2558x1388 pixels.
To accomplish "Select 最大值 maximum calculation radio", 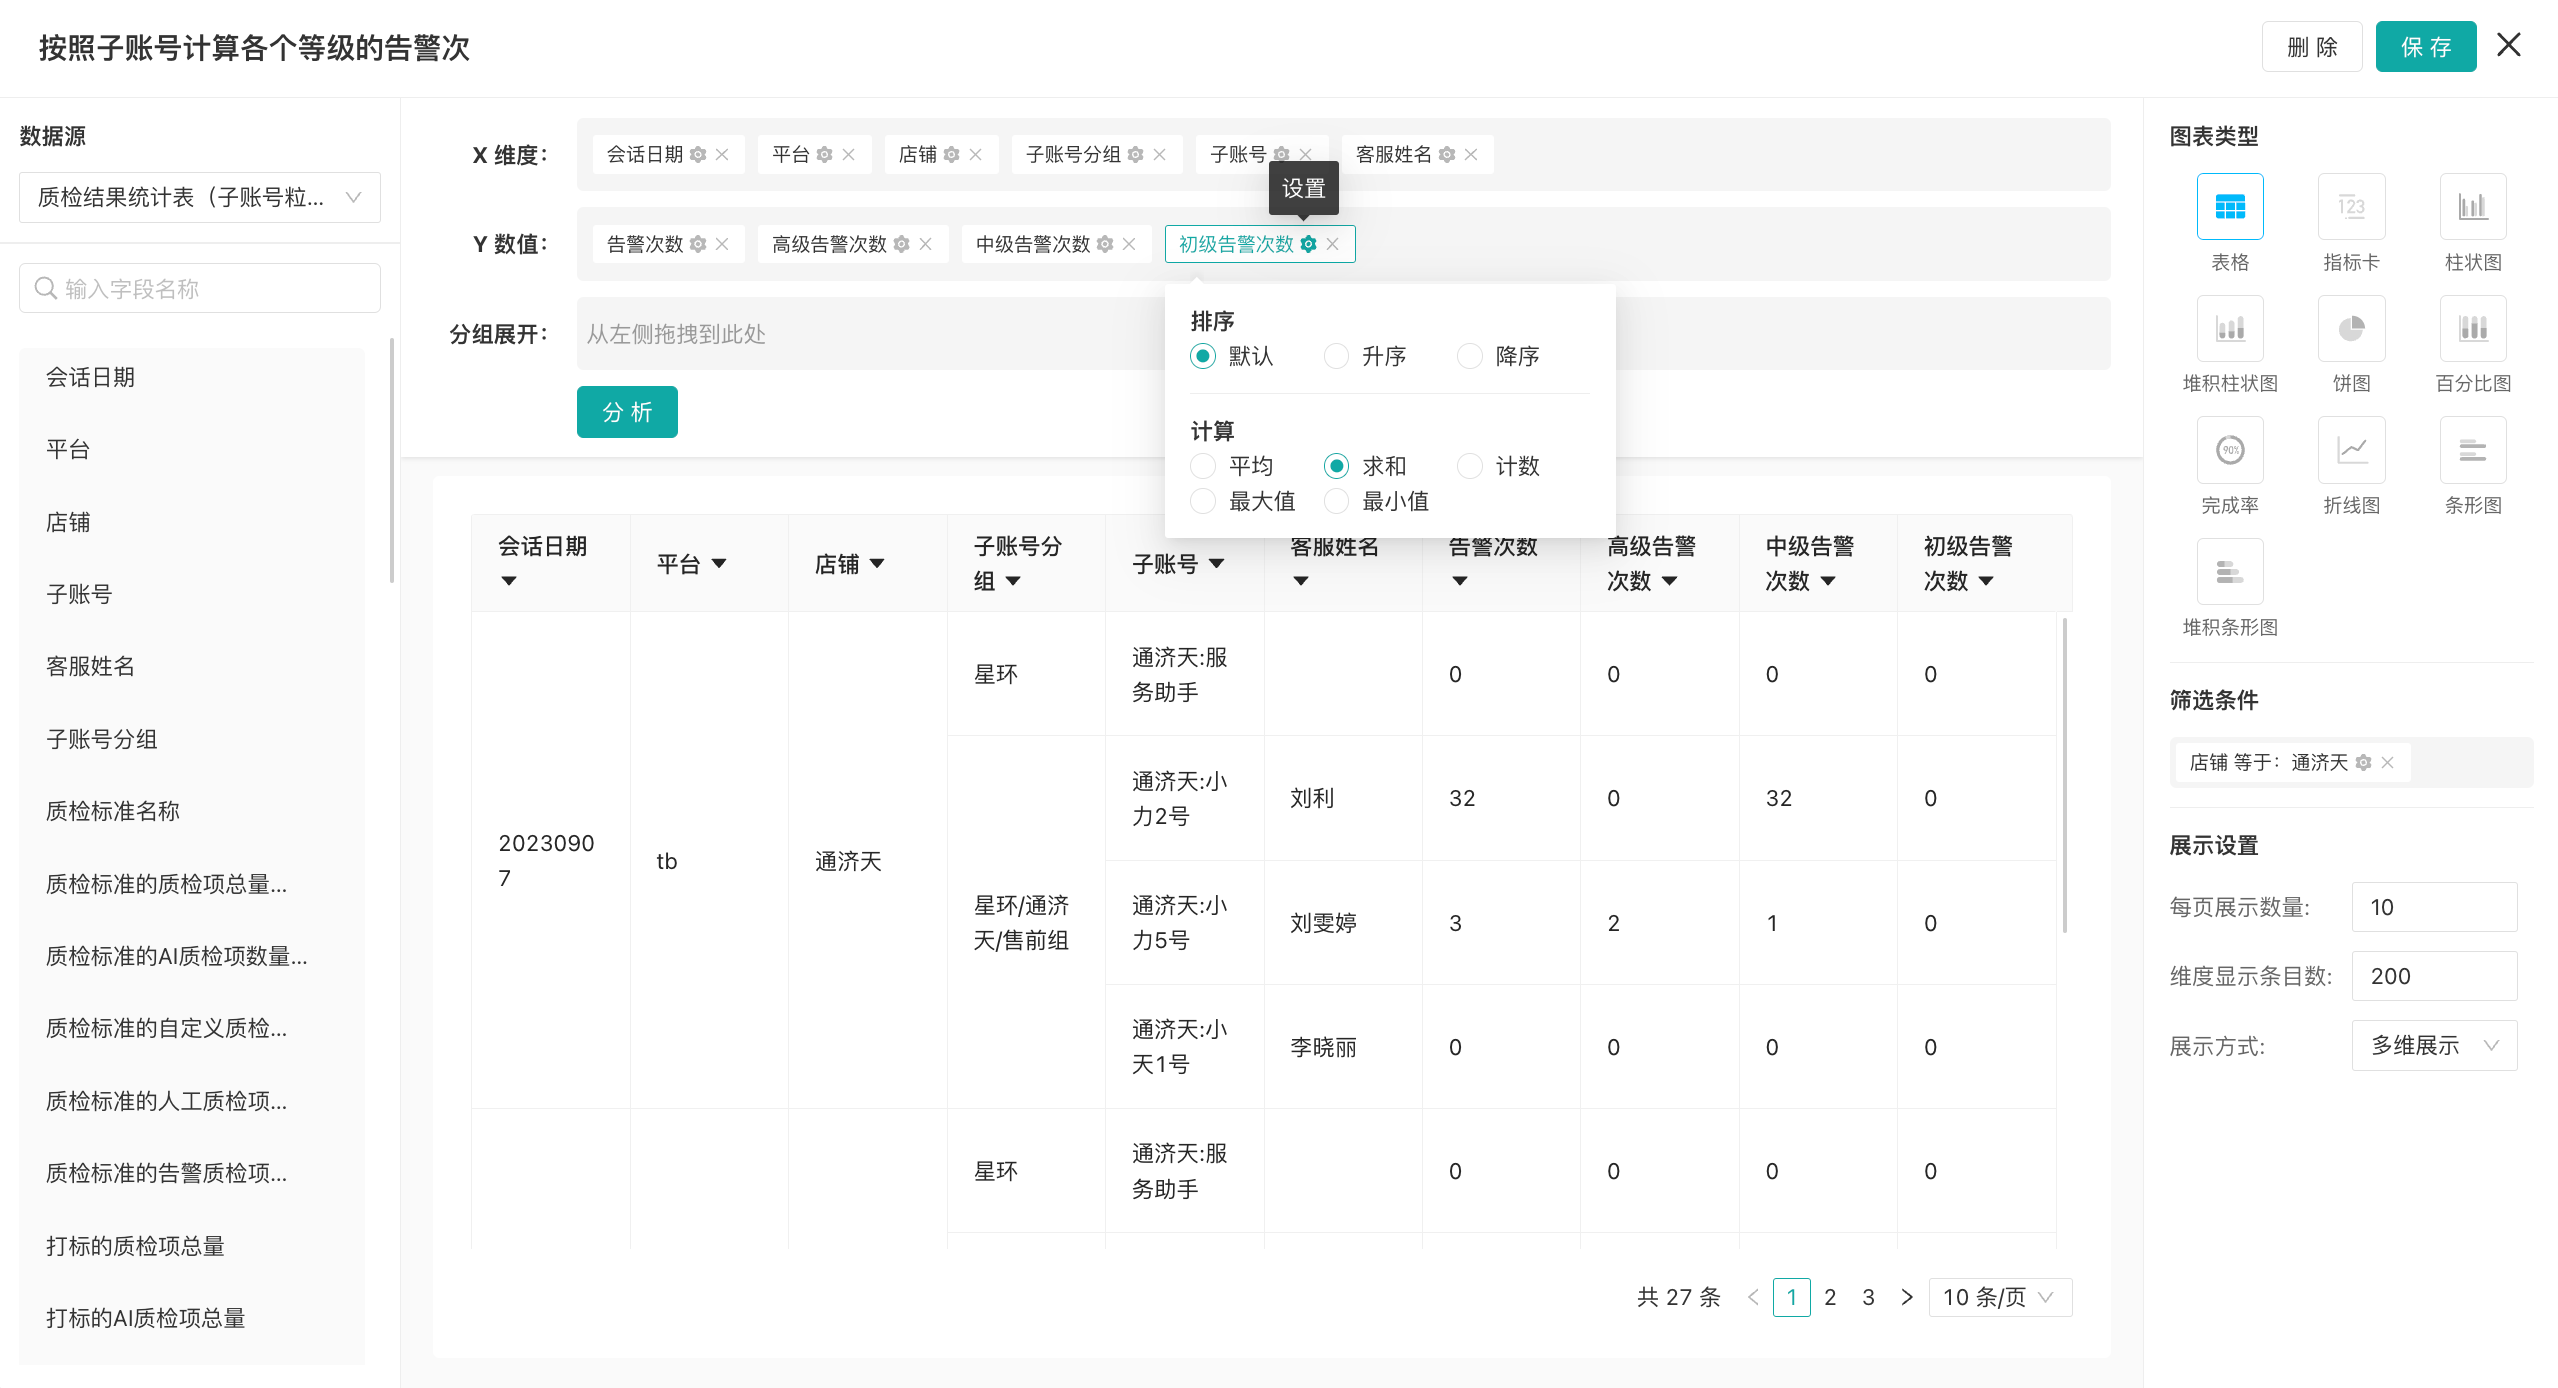I will click(x=1203, y=501).
